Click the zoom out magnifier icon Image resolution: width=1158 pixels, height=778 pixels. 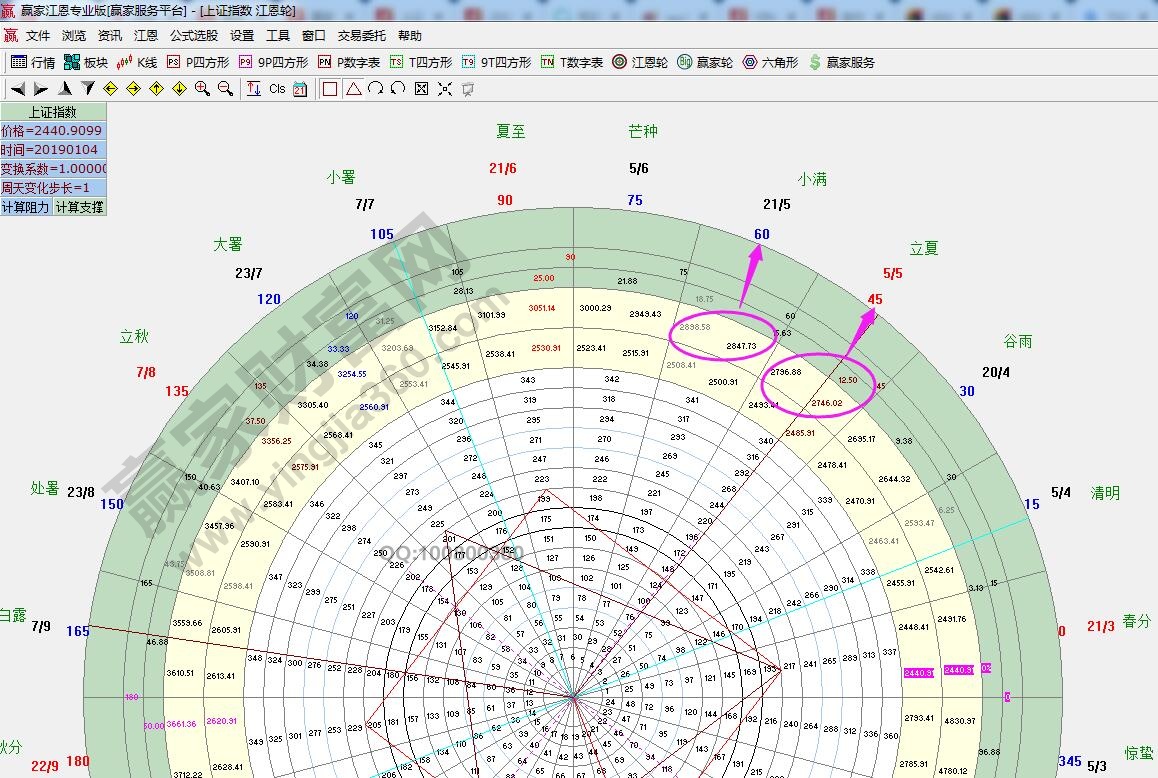point(225,89)
